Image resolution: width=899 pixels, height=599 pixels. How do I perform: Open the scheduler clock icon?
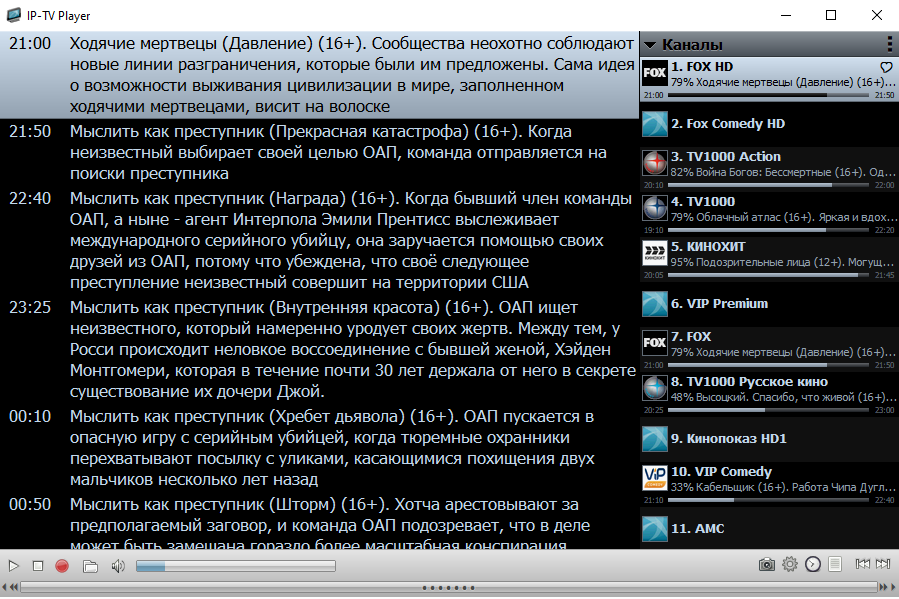(813, 565)
